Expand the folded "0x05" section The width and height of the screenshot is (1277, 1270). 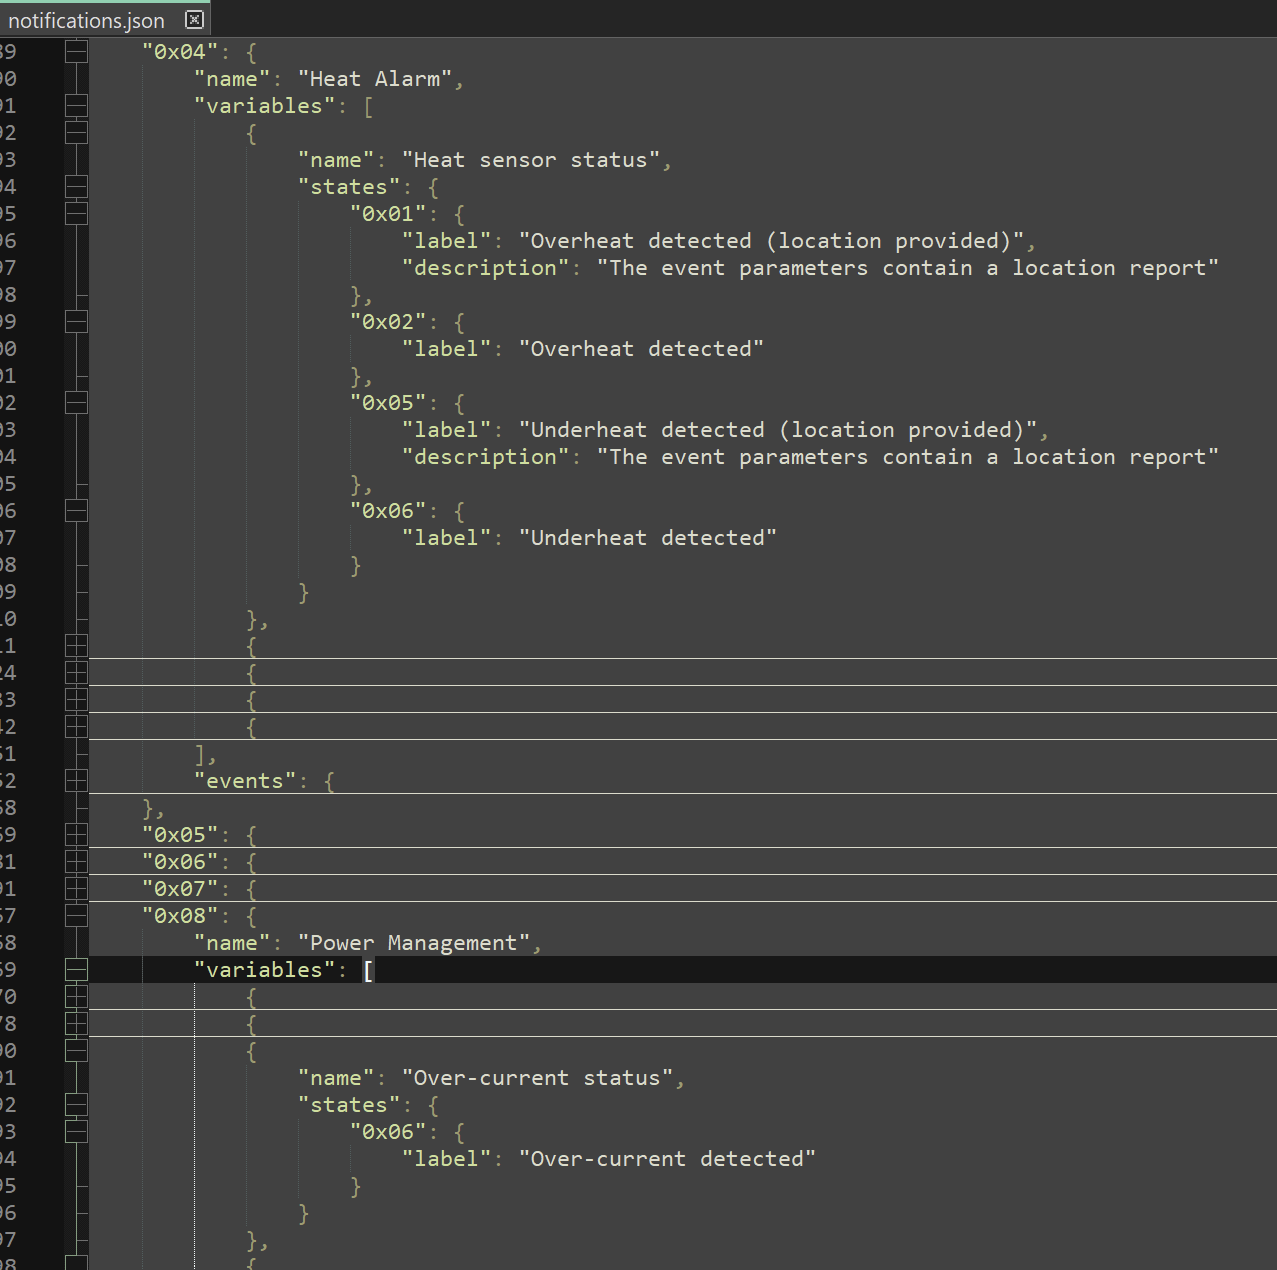point(76,834)
